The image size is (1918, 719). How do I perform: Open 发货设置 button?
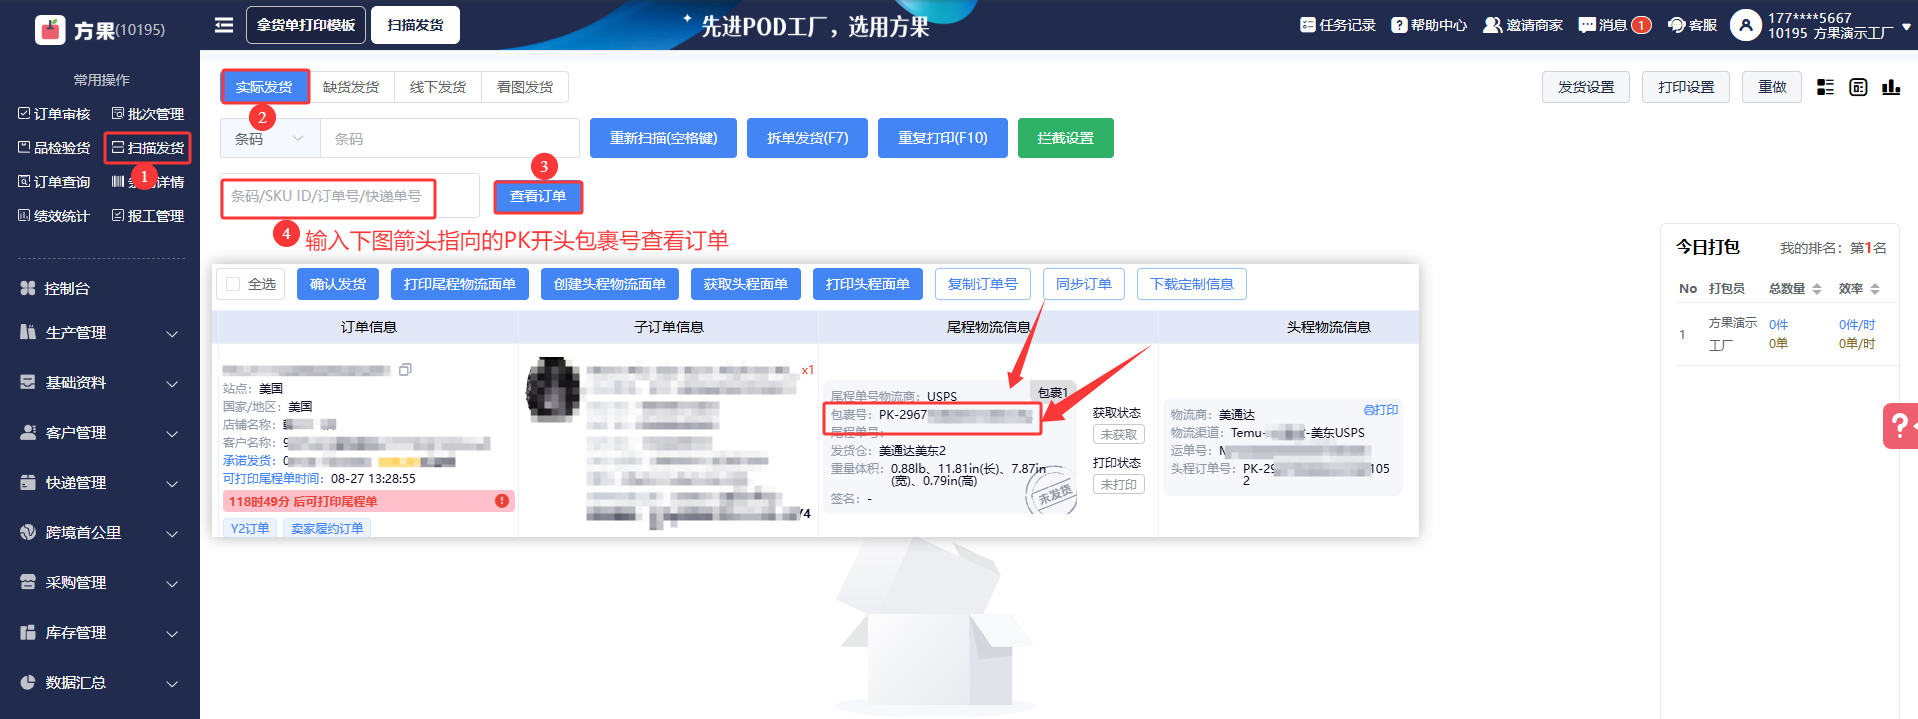pyautogui.click(x=1586, y=87)
